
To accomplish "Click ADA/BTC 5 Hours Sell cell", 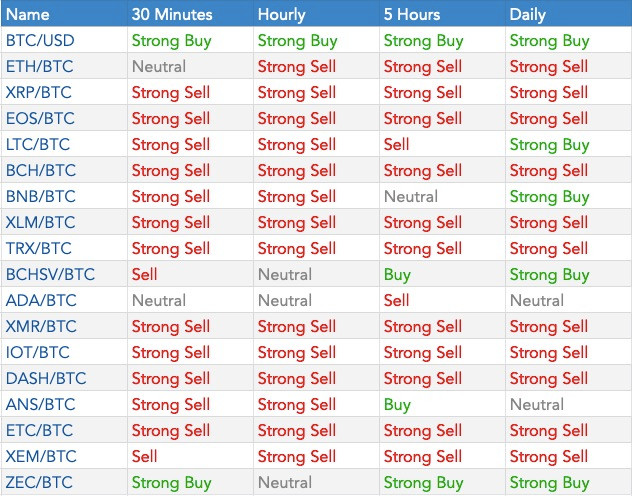I will point(397,301).
